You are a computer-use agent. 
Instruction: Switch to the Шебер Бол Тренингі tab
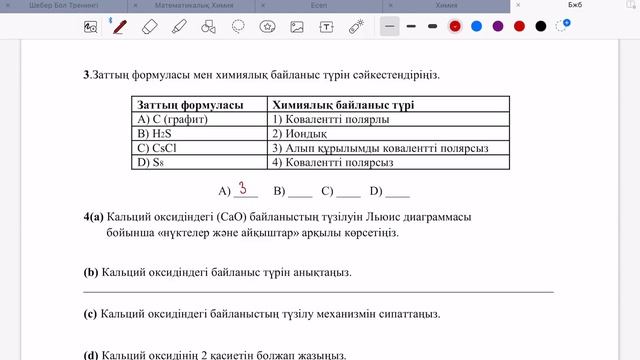coord(64,5)
